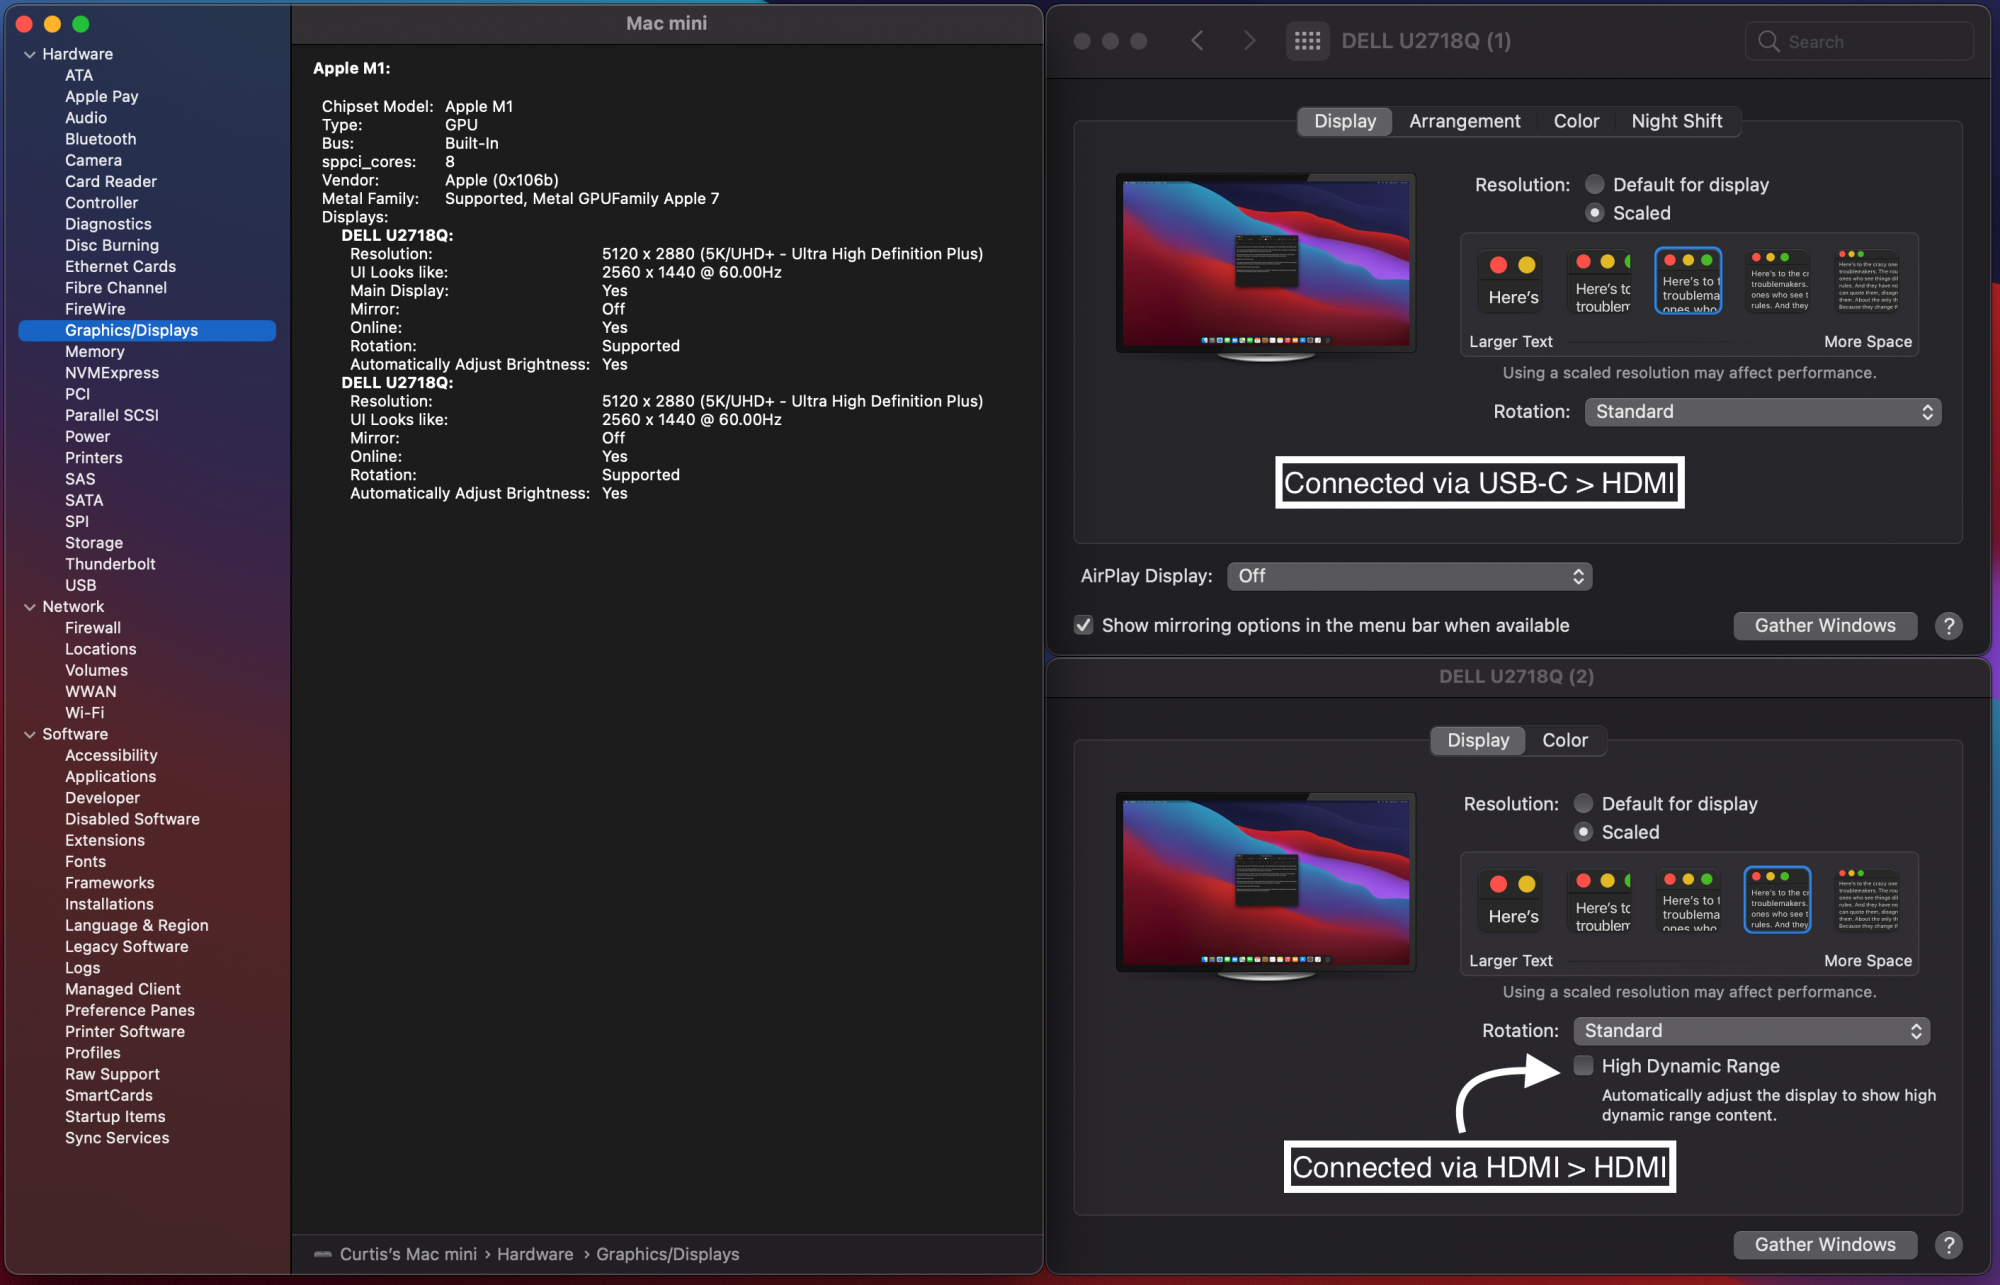This screenshot has height=1285, width=2000.
Task: Open the Rotation dropdown in DELL U2718Q (1)
Action: tap(1762, 412)
